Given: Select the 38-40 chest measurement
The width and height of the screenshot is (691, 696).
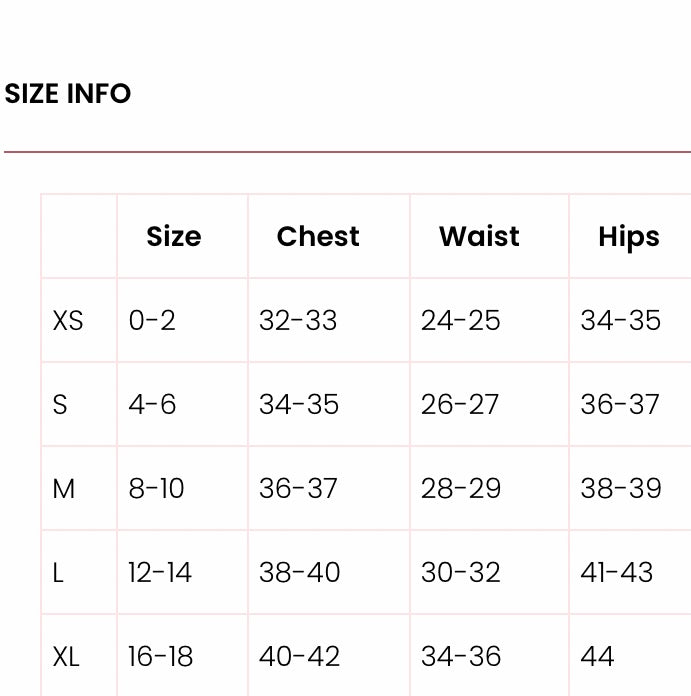Looking at the screenshot, I should pos(299,573).
